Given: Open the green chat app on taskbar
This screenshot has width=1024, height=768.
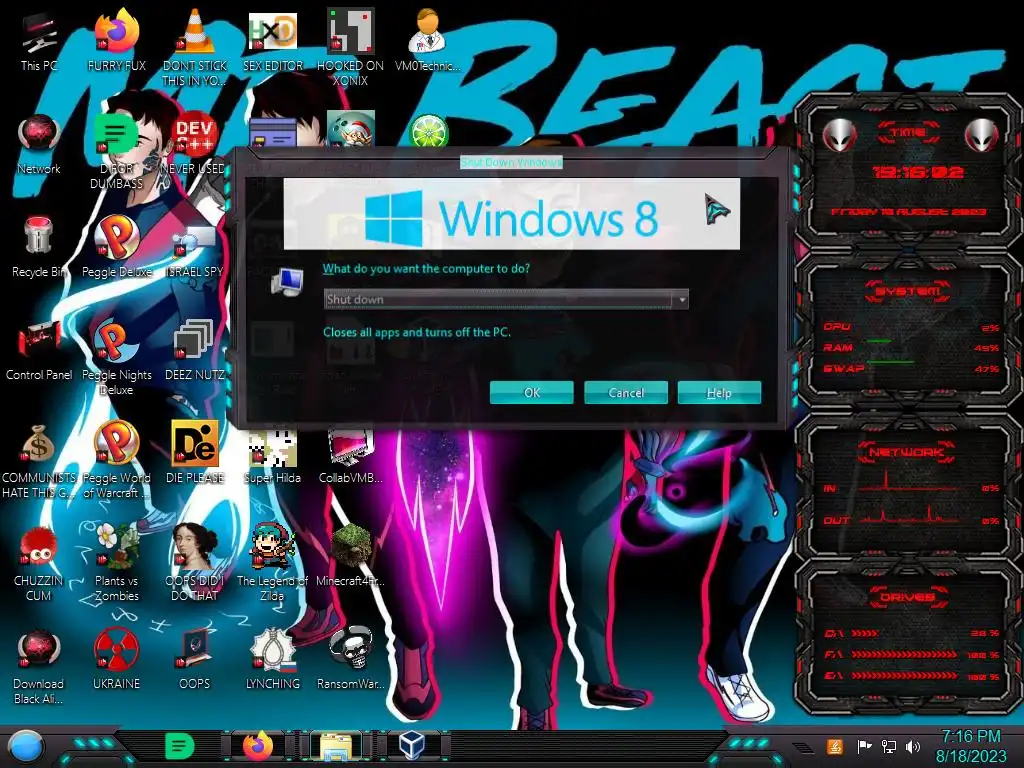Looking at the screenshot, I should coord(180,746).
